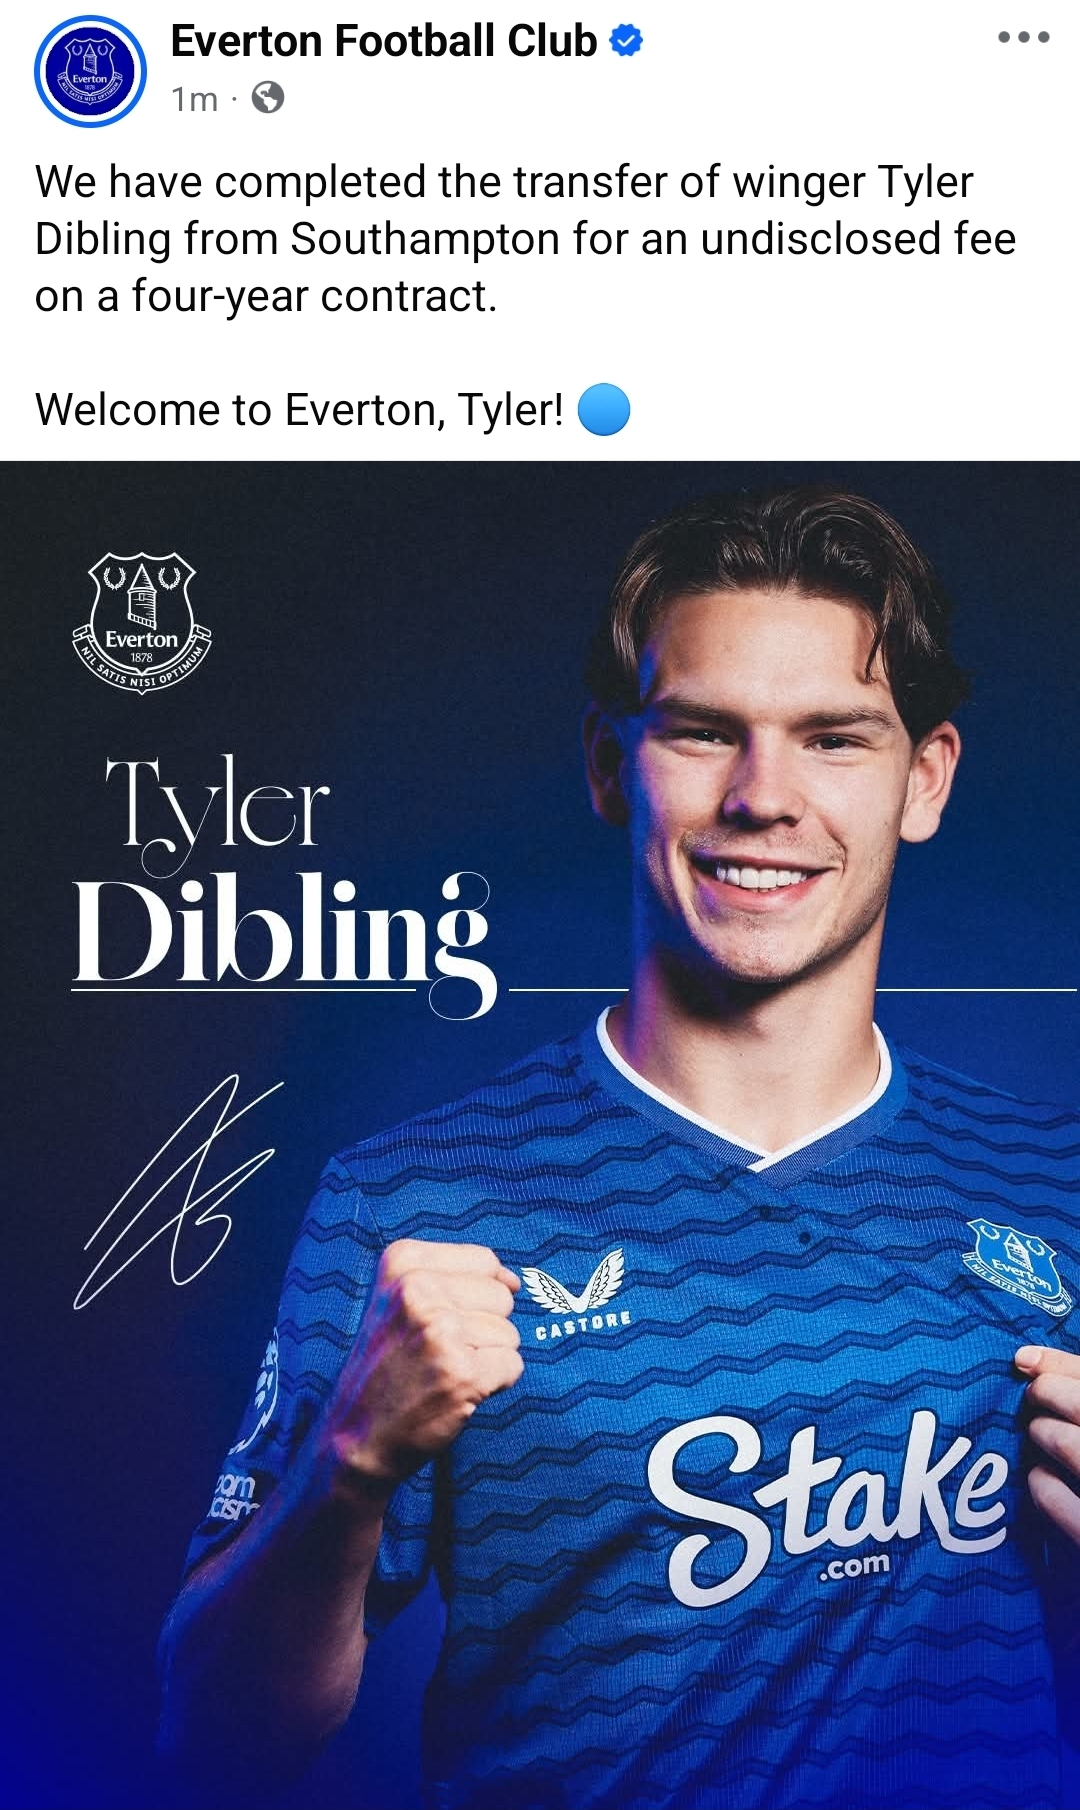Click the handwritten signature in the graphic
Image resolution: width=1080 pixels, height=1810 pixels.
tap(178, 1191)
